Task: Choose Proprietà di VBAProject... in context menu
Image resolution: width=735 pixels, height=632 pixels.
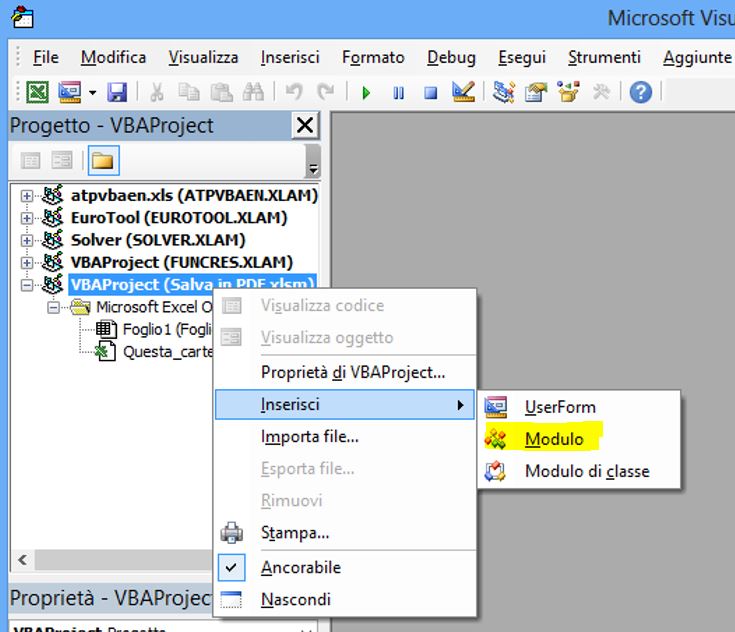Action: point(345,373)
